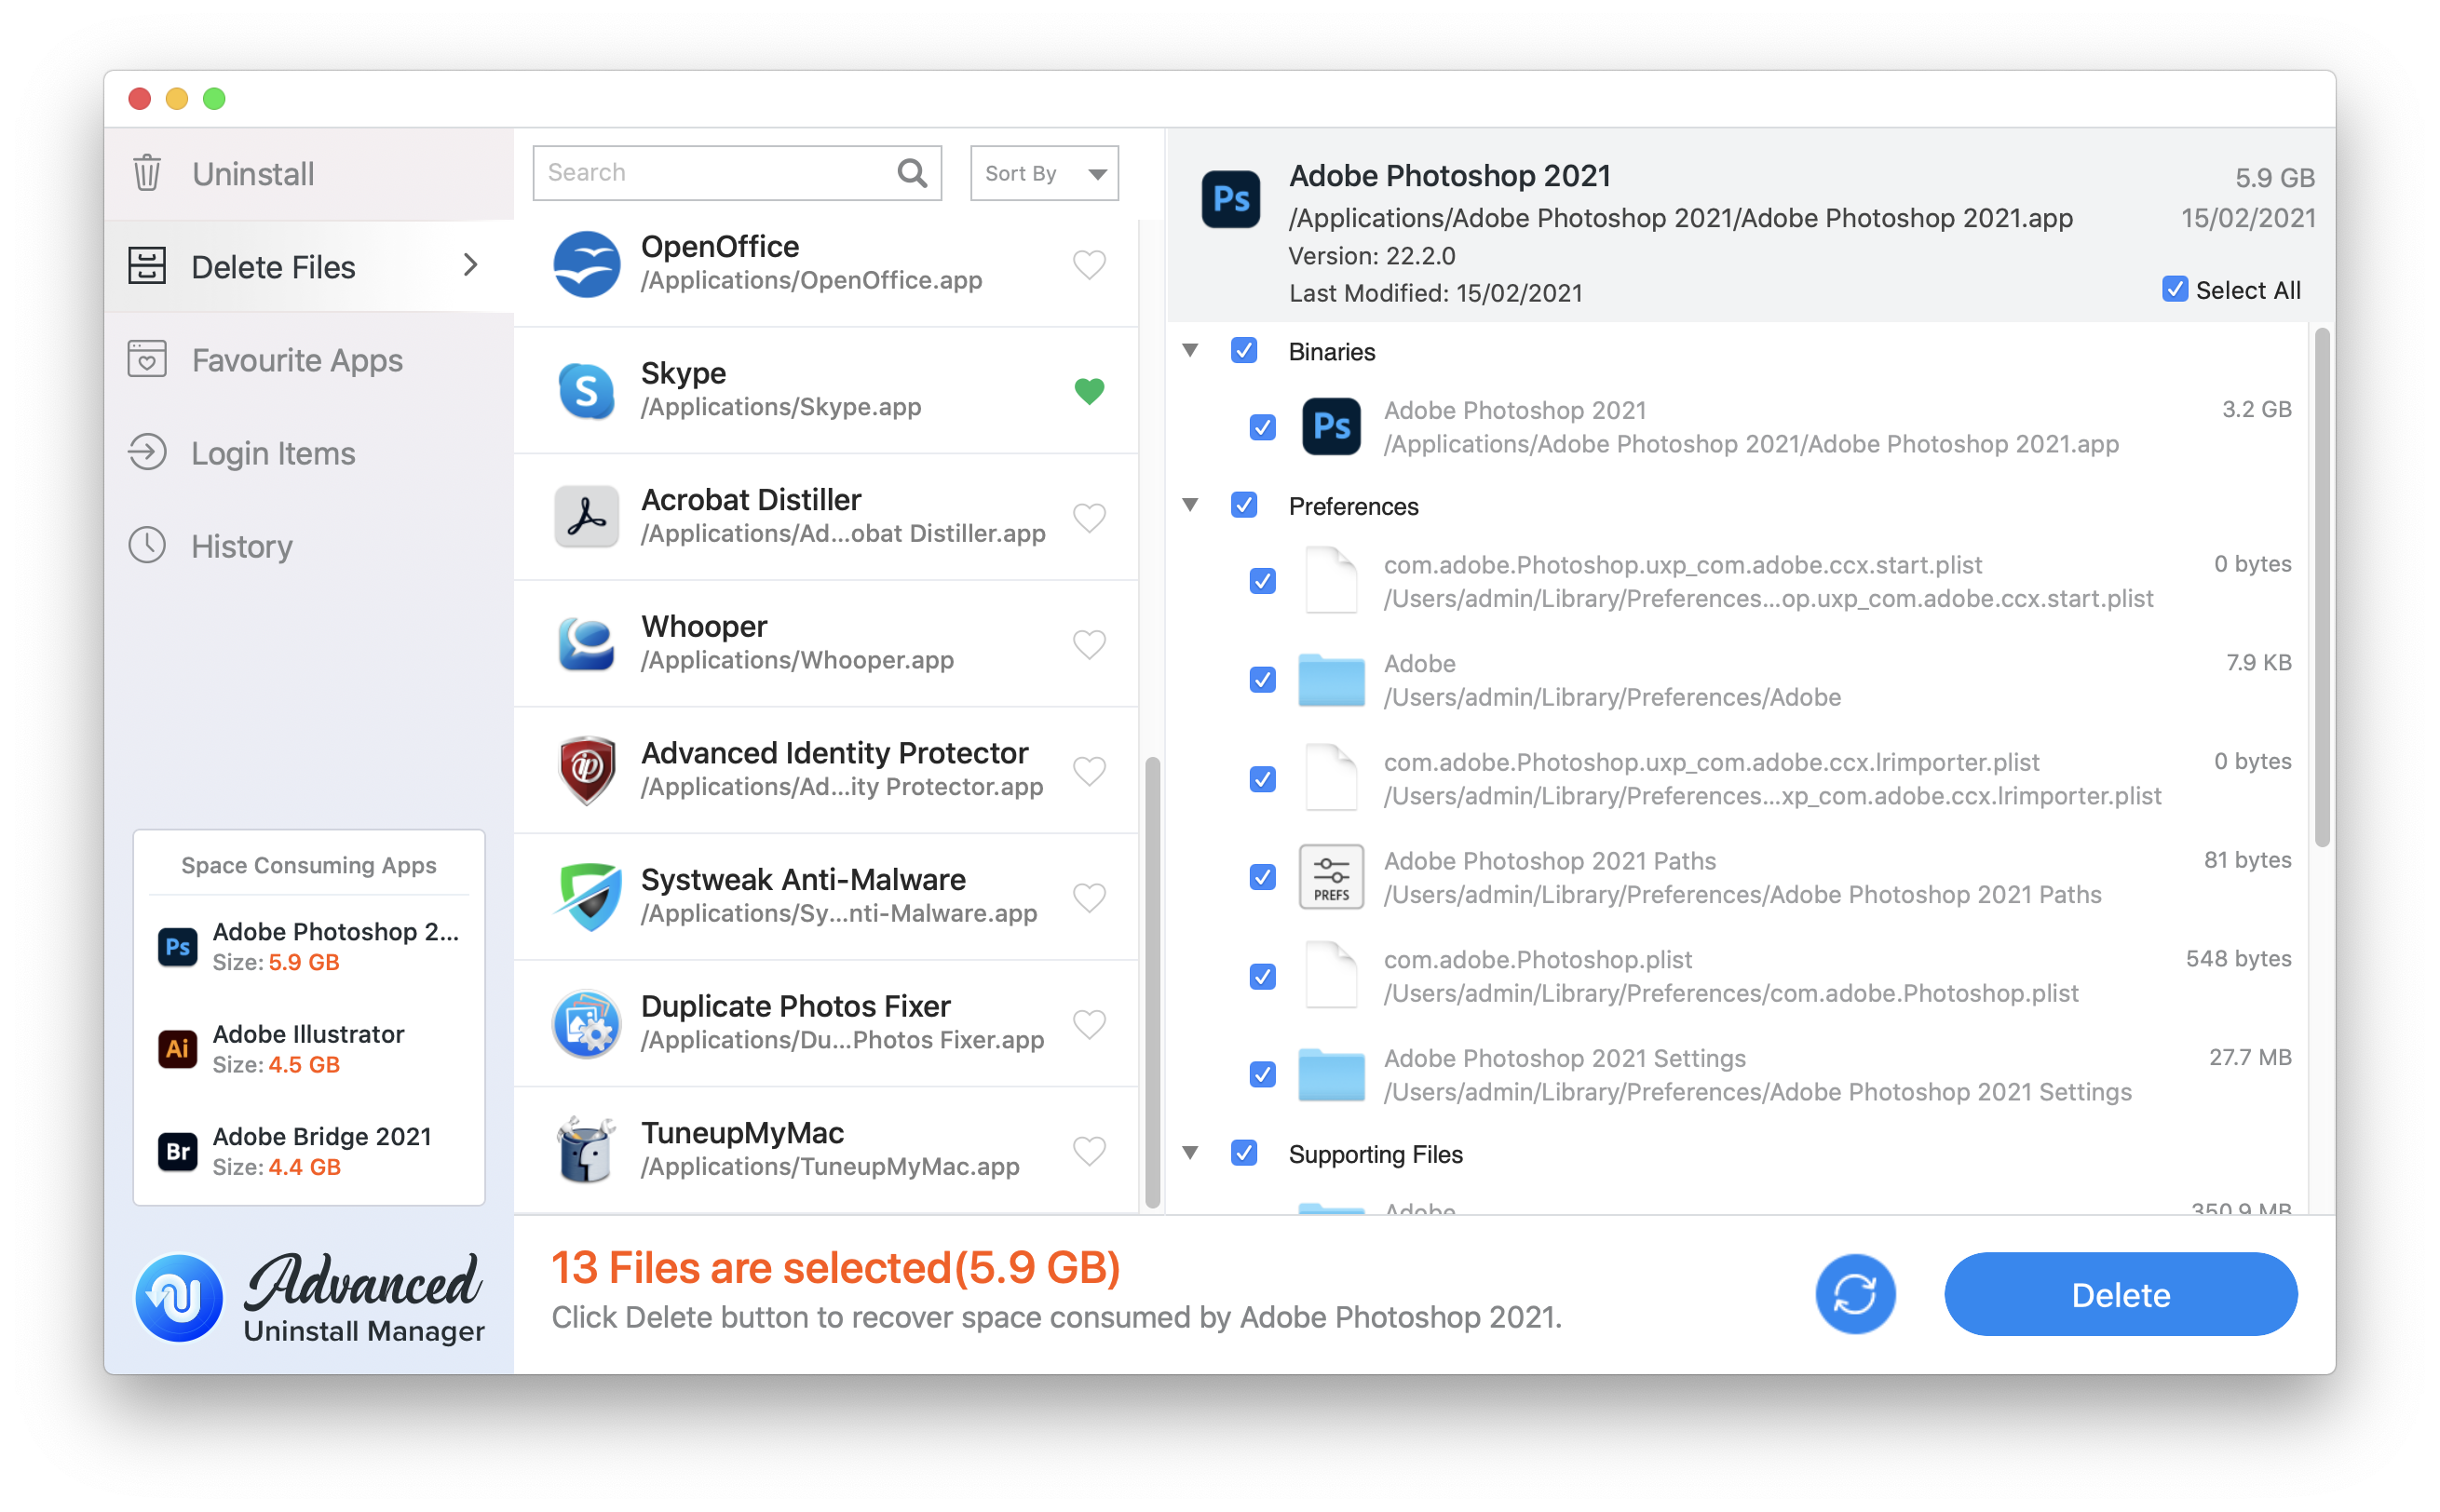This screenshot has width=2440, height=1512.
Task: Uncheck Adobe Photoshop 2021 Paths checkbox
Action: (1262, 876)
